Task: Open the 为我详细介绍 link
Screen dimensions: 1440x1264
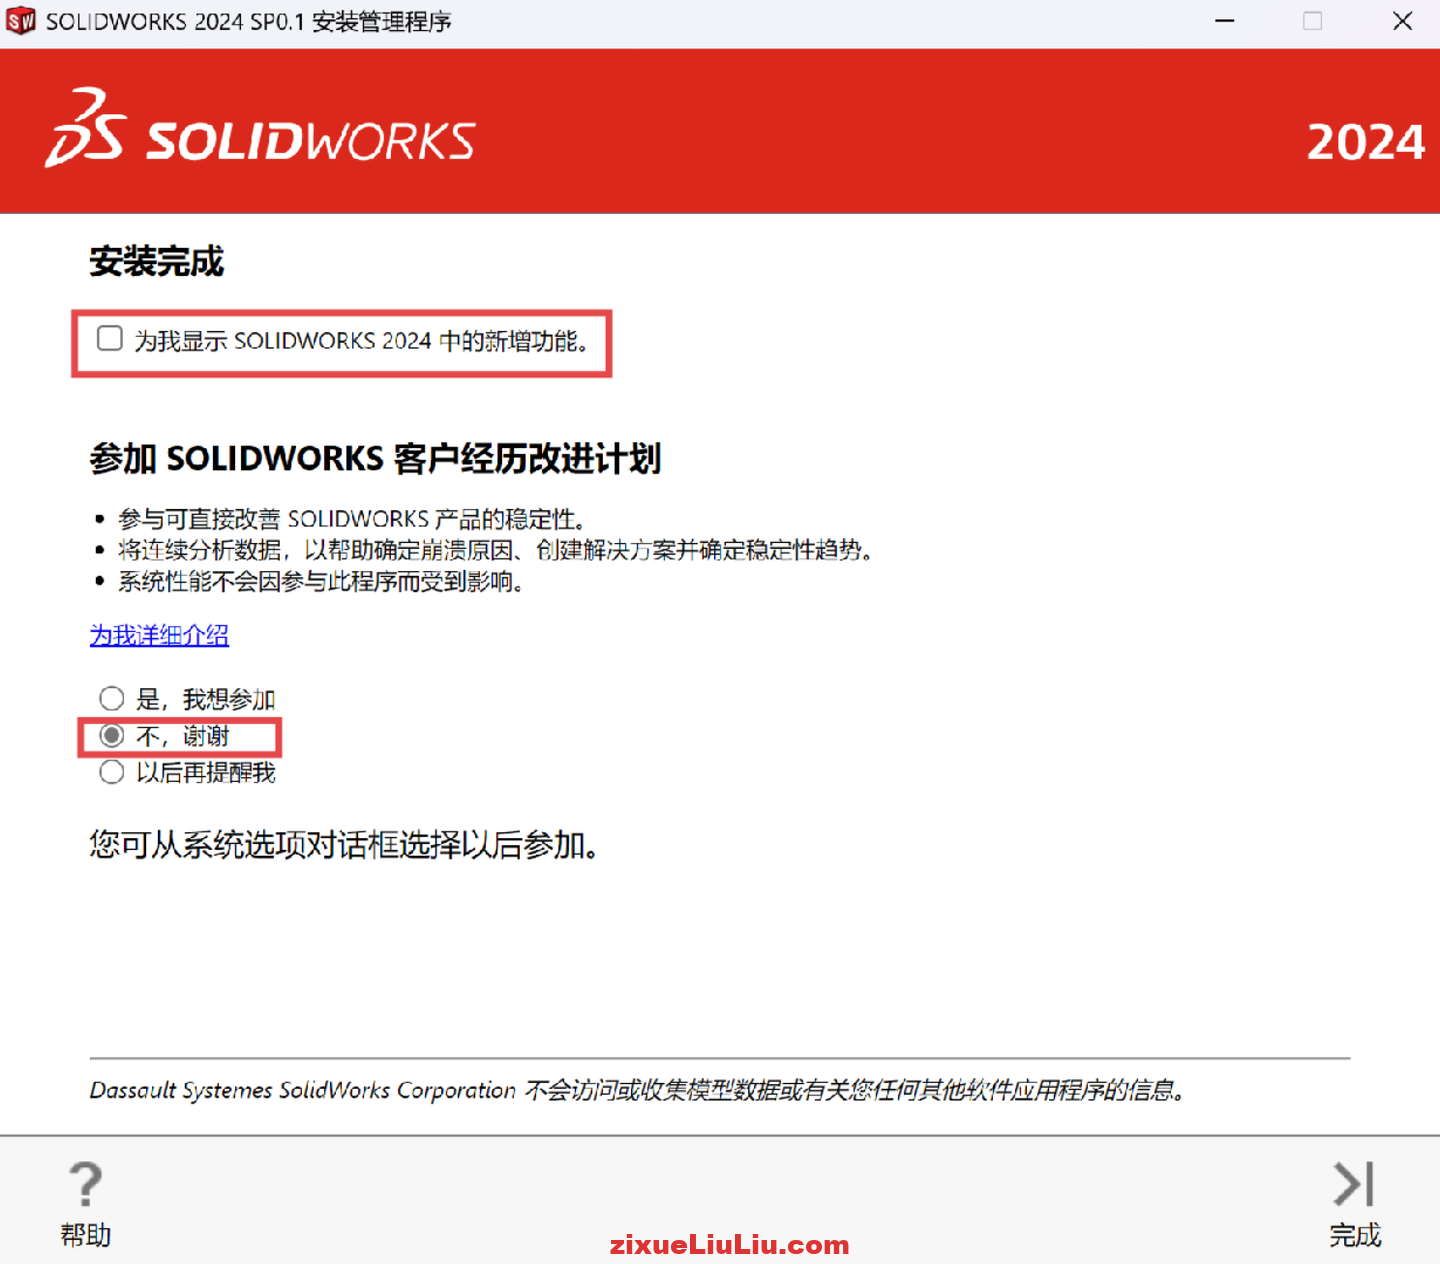Action: click(158, 636)
